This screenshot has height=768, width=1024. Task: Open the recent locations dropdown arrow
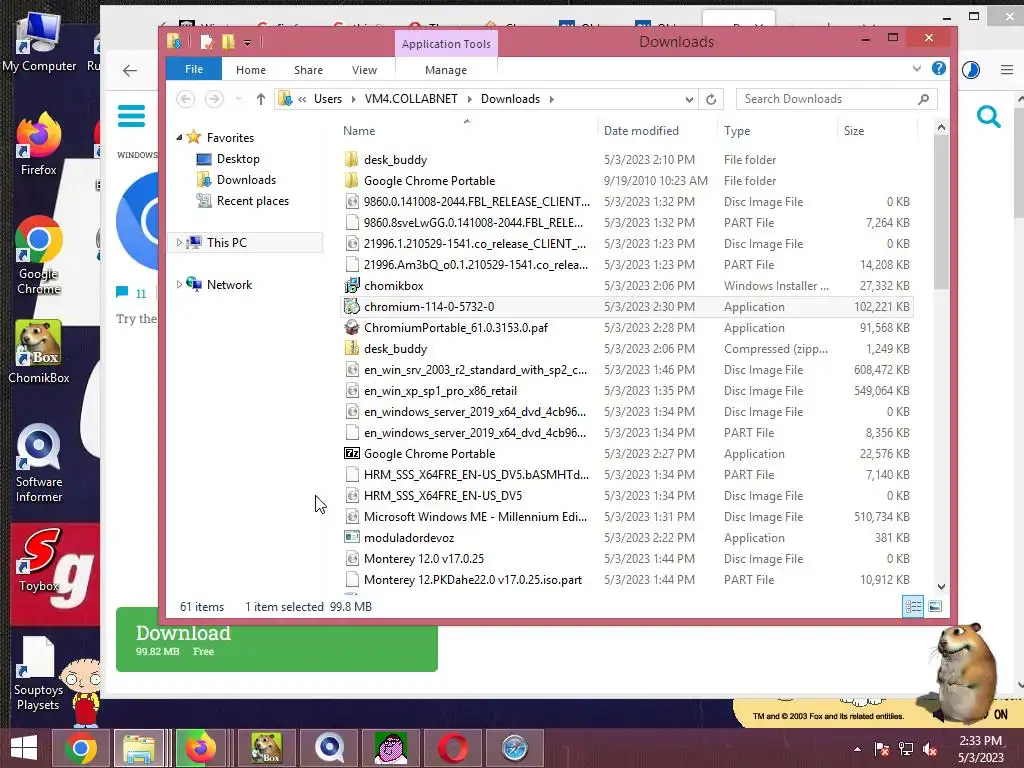[x=238, y=99]
